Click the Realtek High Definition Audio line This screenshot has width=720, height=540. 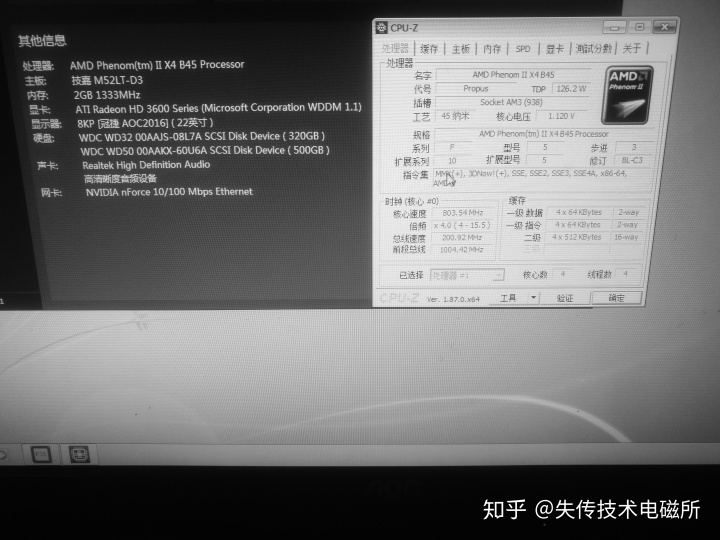(146, 165)
